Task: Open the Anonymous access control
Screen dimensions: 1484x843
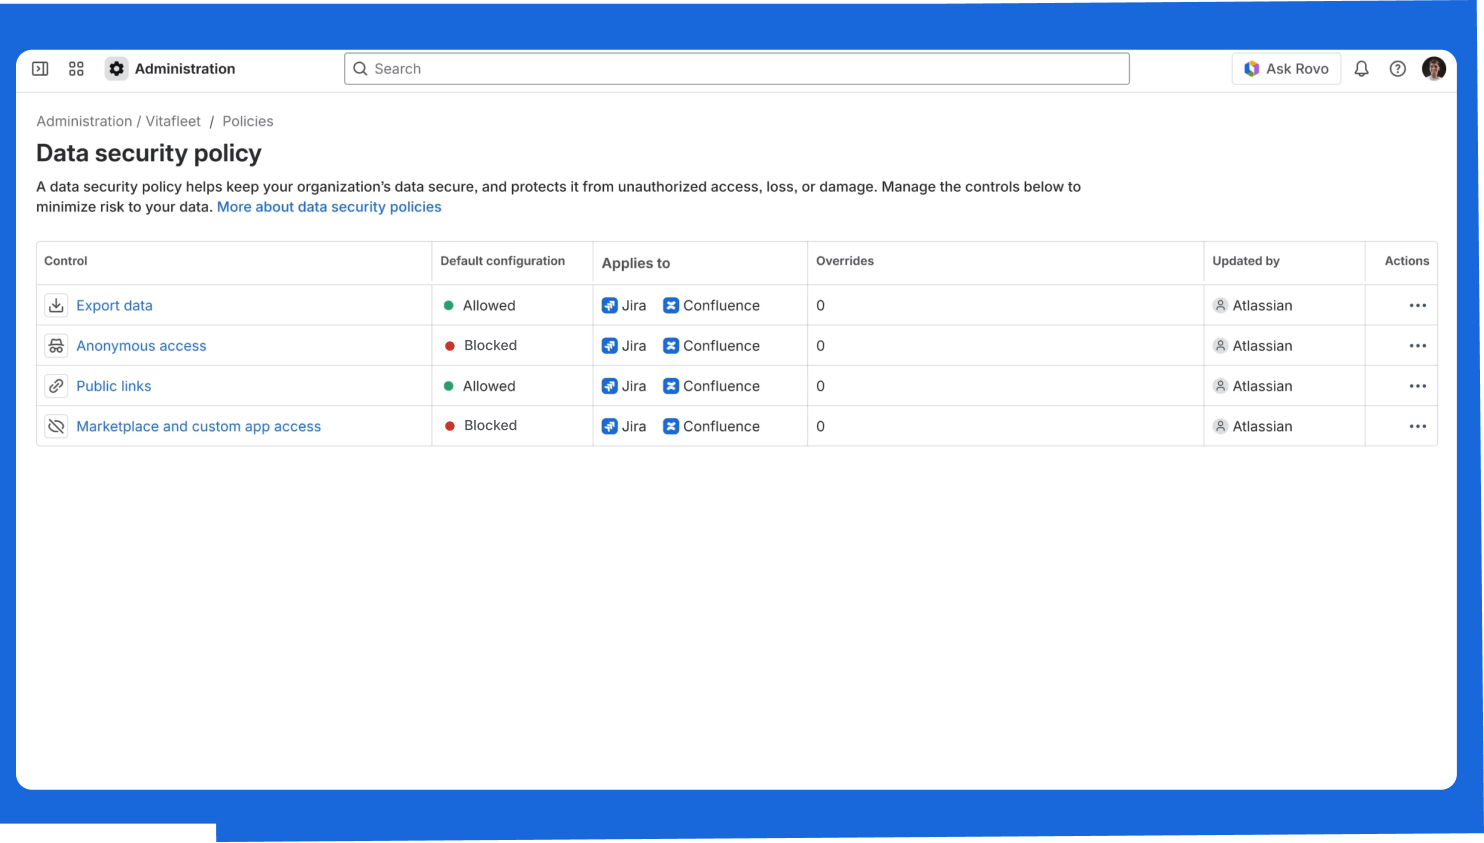Action: point(141,346)
